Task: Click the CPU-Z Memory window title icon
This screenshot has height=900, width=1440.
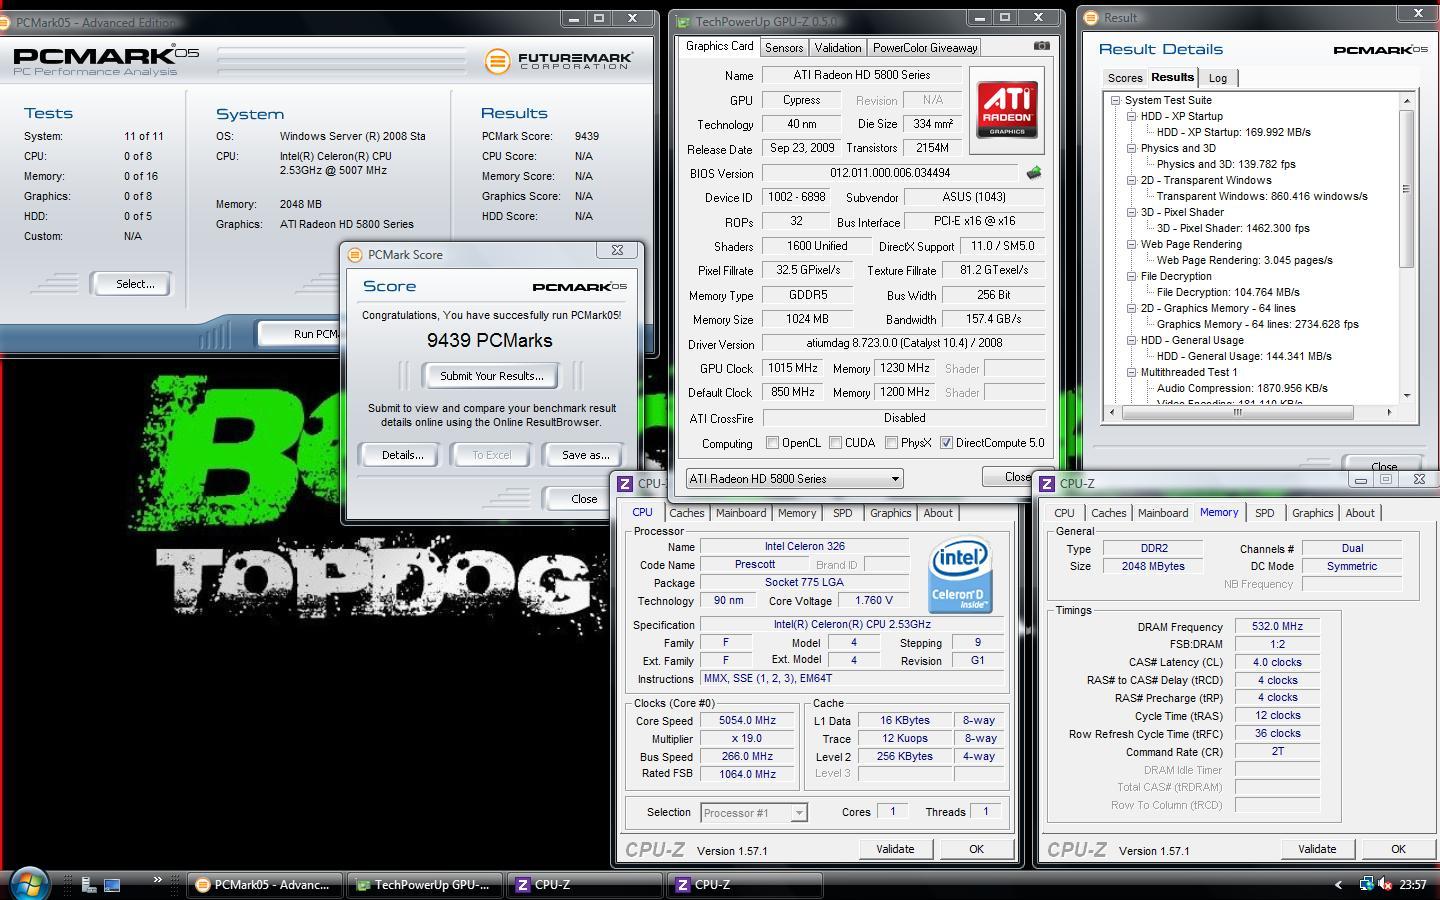Action: [x=1047, y=483]
